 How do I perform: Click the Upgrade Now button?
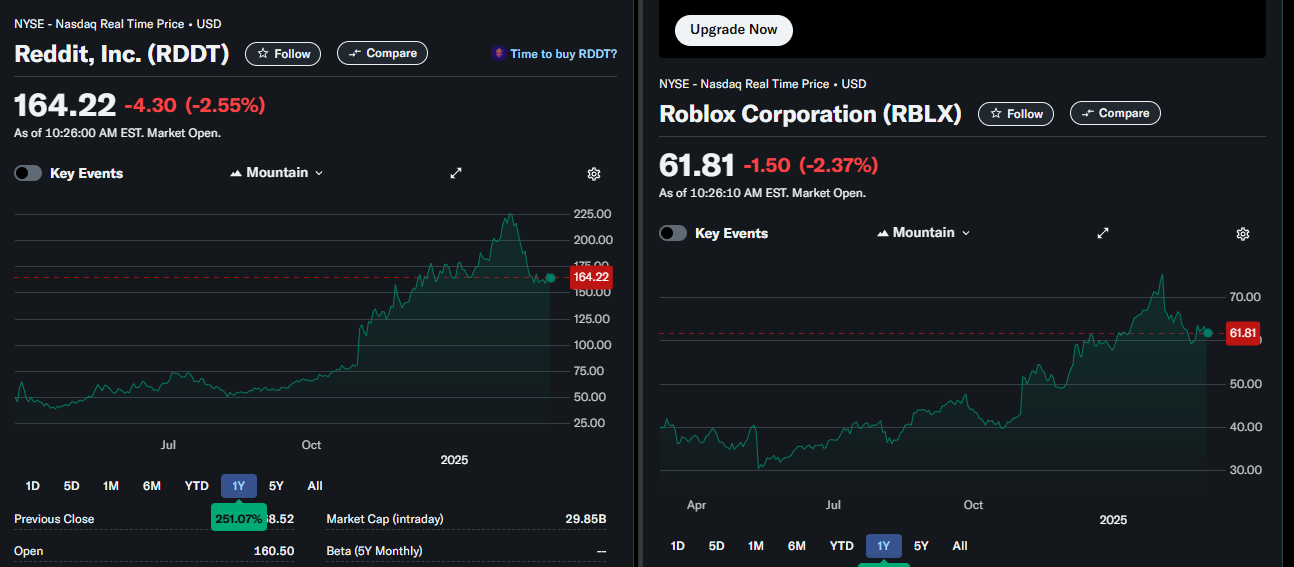click(x=734, y=30)
